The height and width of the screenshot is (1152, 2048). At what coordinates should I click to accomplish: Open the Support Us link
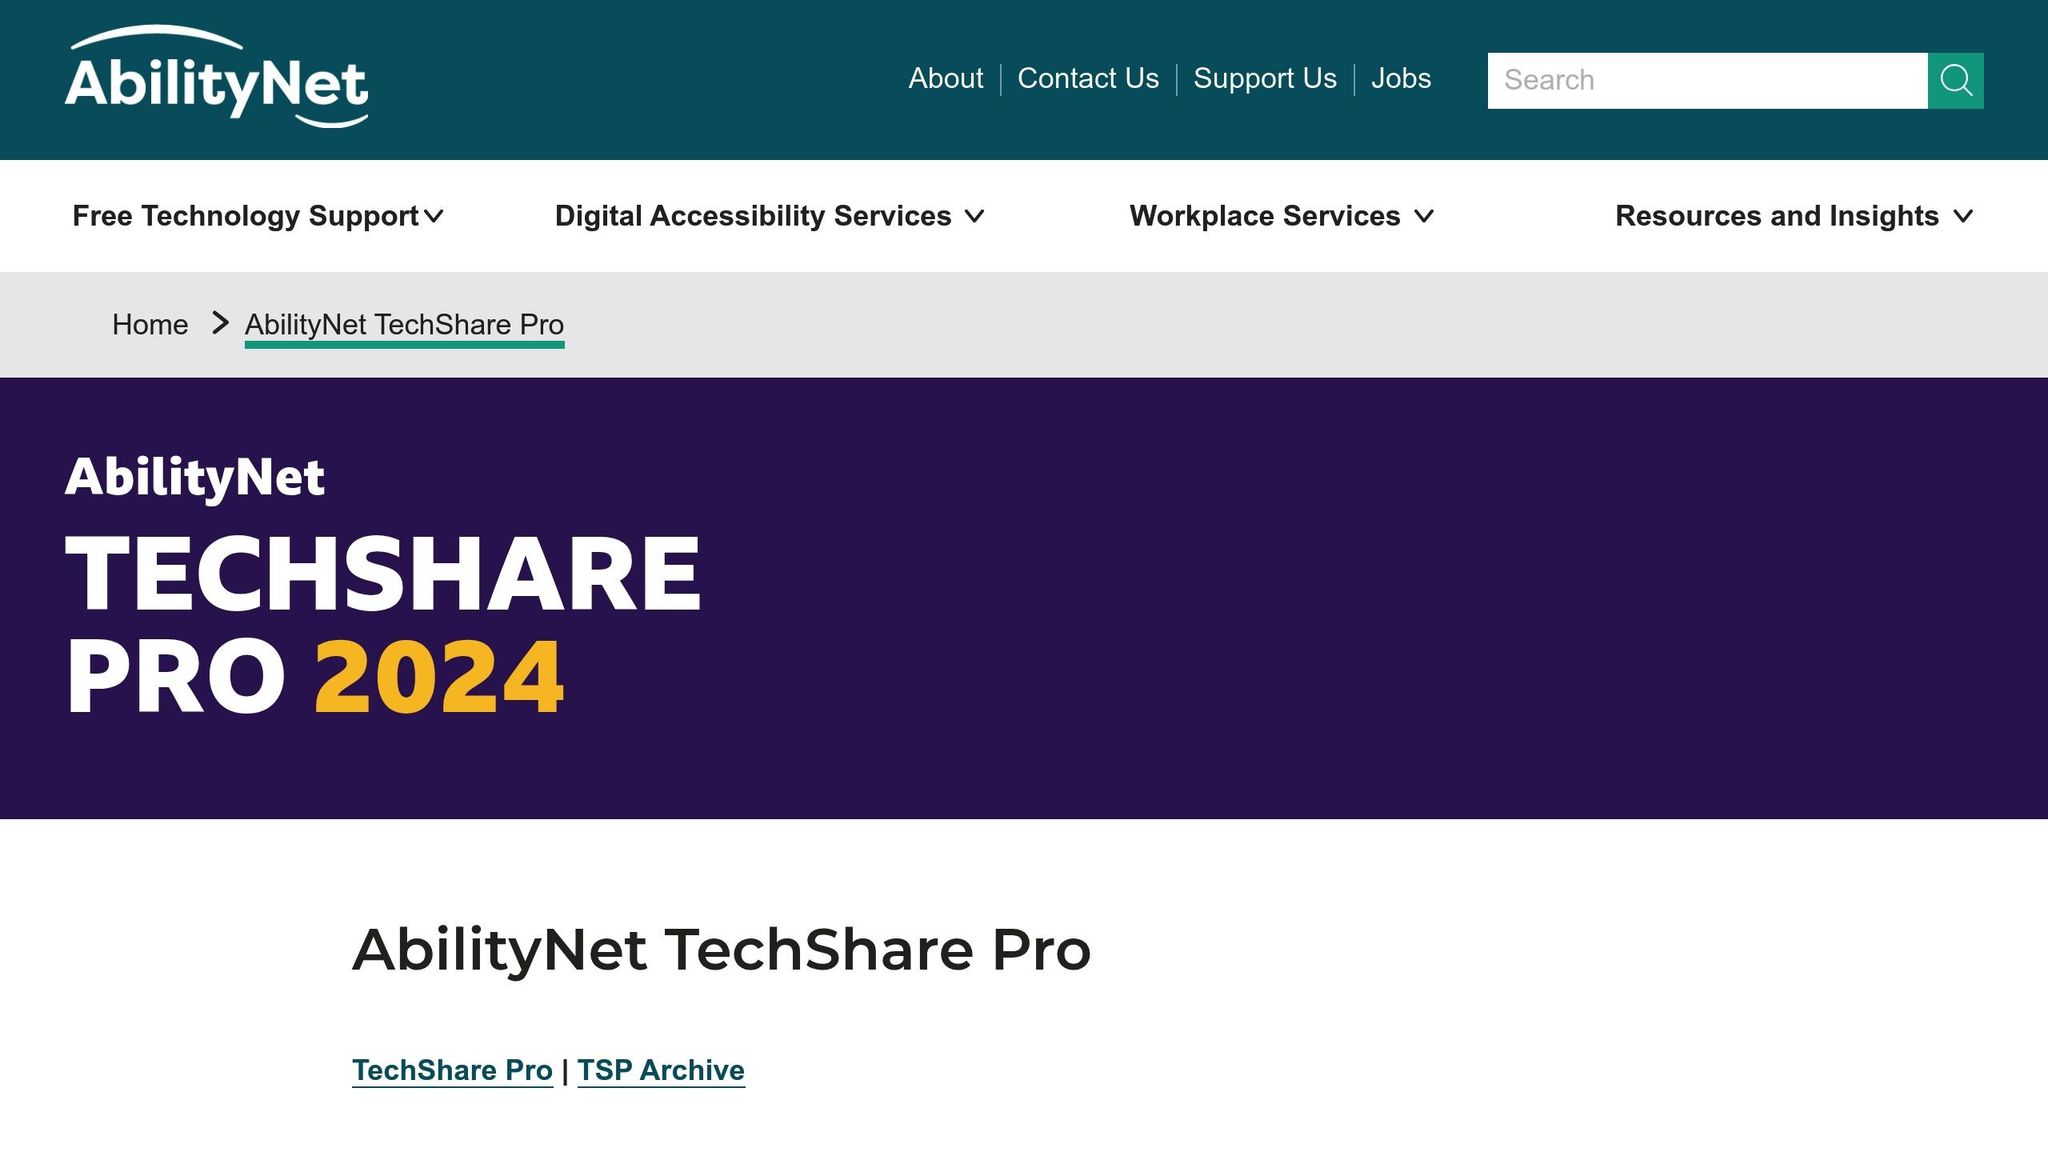[x=1264, y=78]
